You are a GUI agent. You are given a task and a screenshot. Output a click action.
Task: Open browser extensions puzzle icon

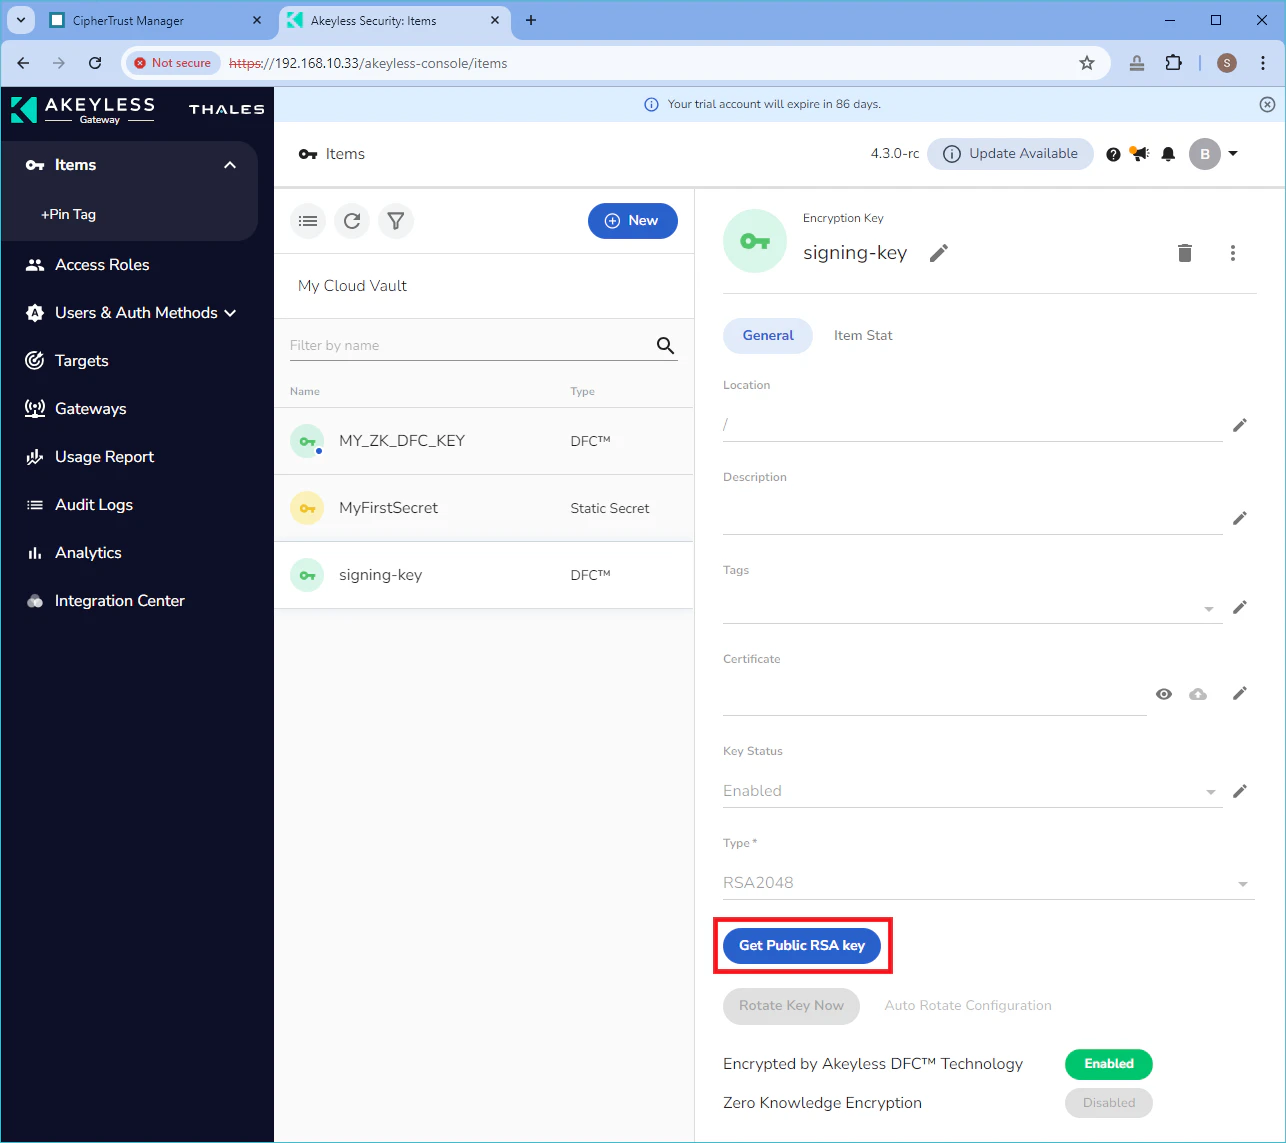pyautogui.click(x=1174, y=63)
